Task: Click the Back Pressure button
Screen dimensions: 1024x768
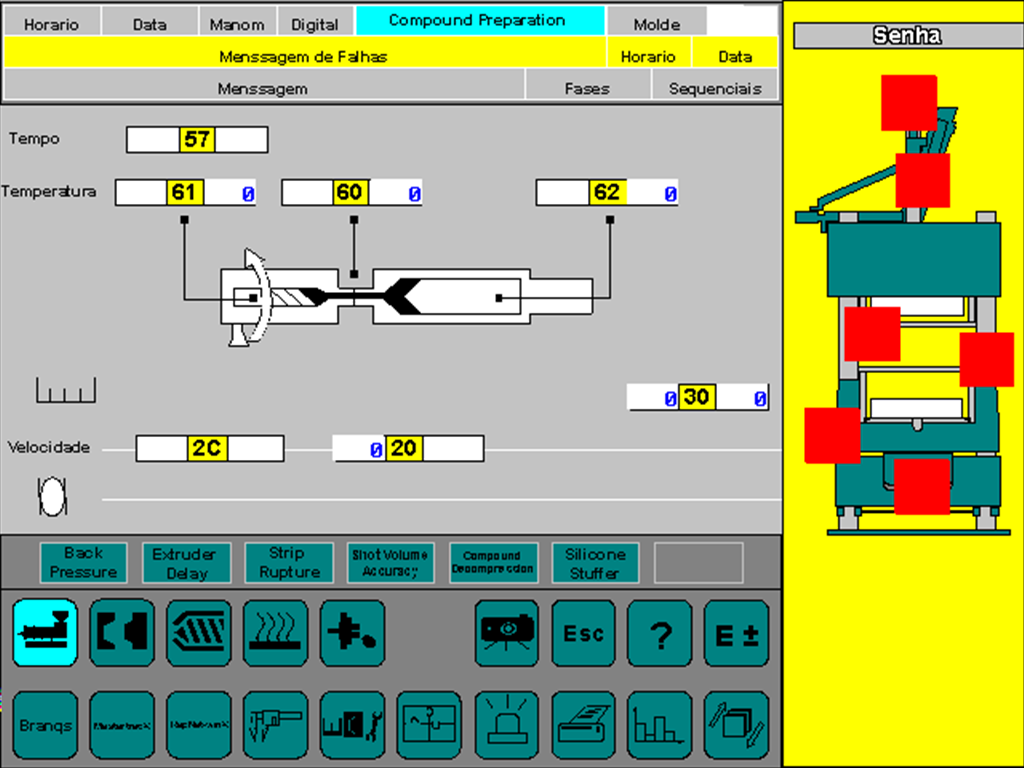Action: coord(83,563)
